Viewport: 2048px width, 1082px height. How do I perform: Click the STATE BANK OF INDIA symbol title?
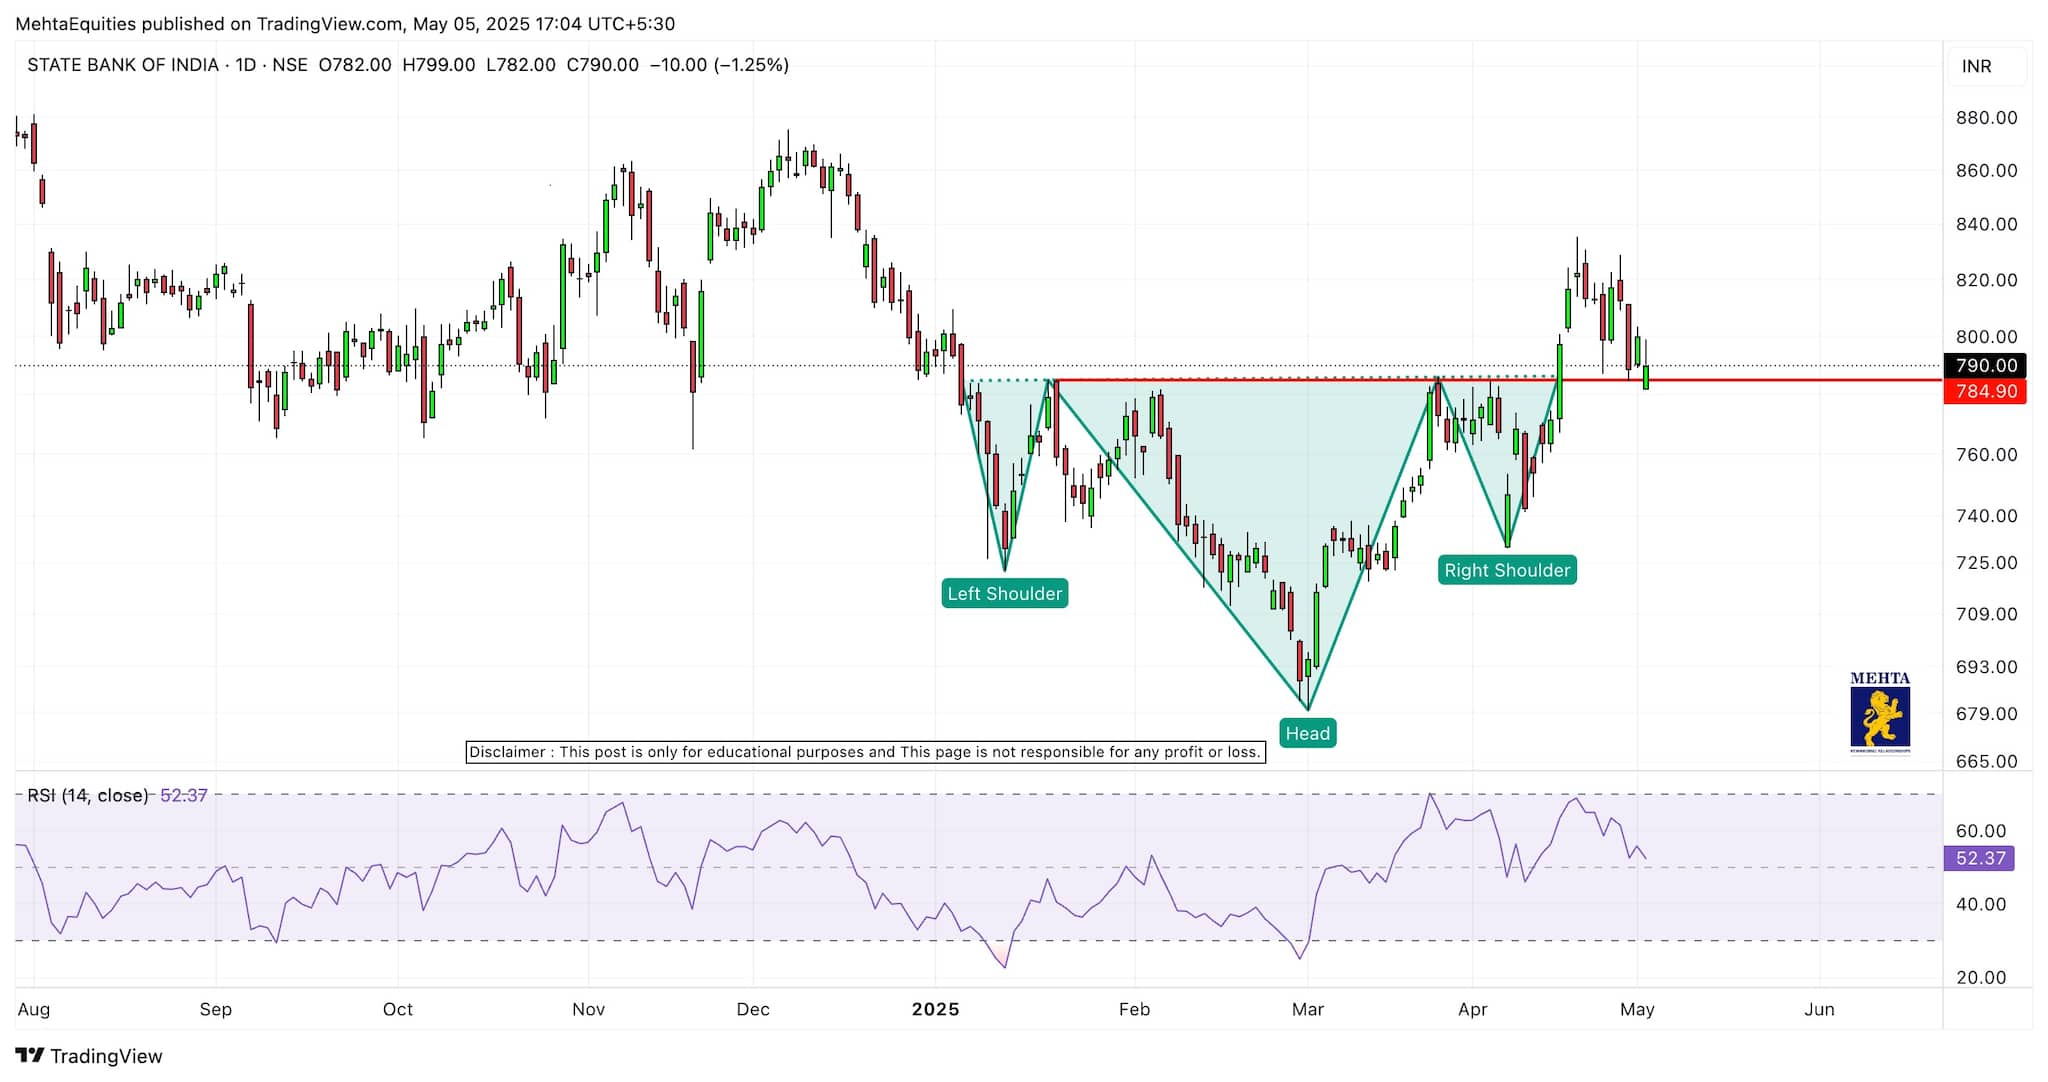click(122, 65)
